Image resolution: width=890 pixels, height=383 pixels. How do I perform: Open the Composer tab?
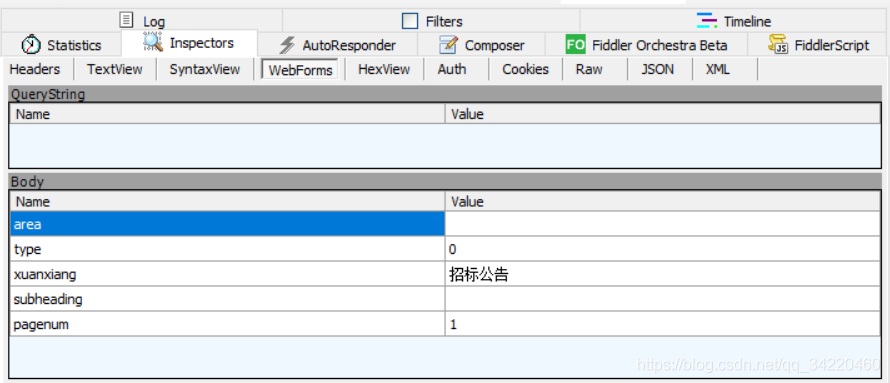[481, 45]
